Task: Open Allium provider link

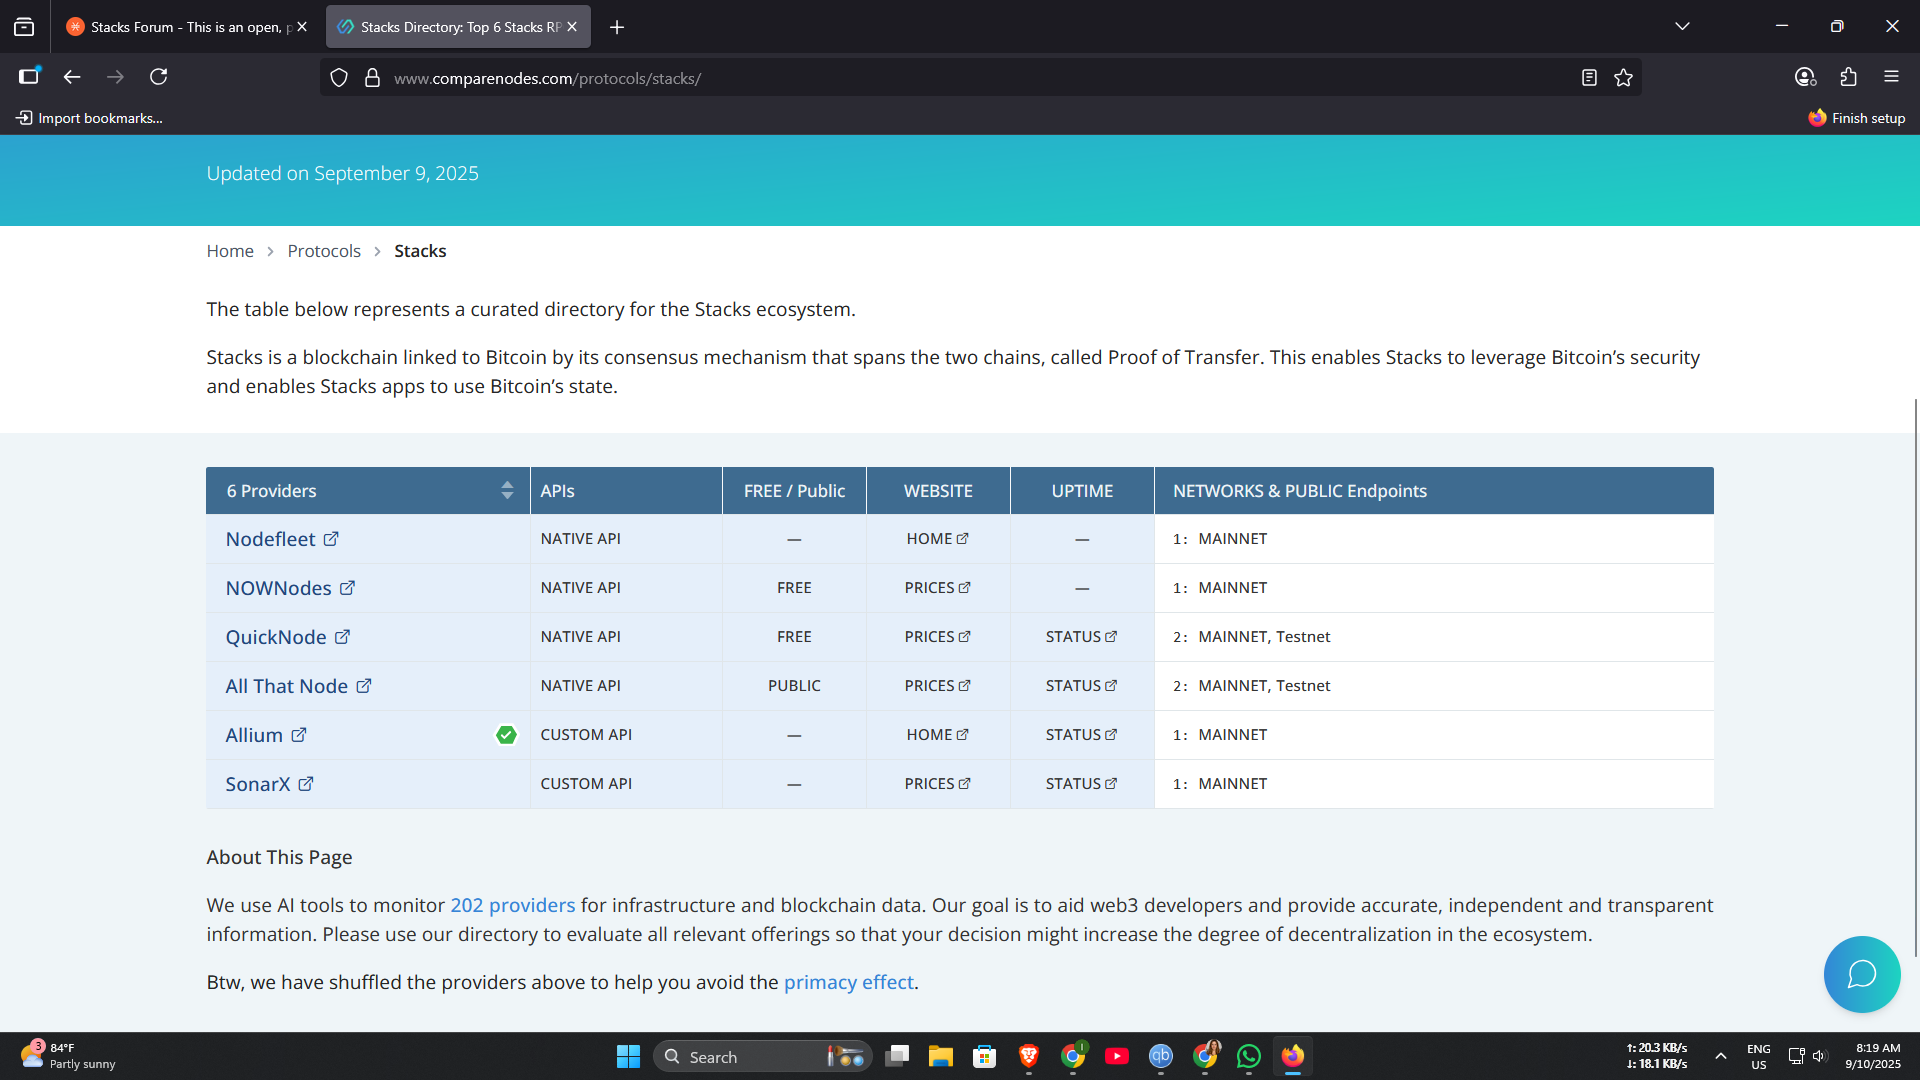Action: pyautogui.click(x=266, y=735)
